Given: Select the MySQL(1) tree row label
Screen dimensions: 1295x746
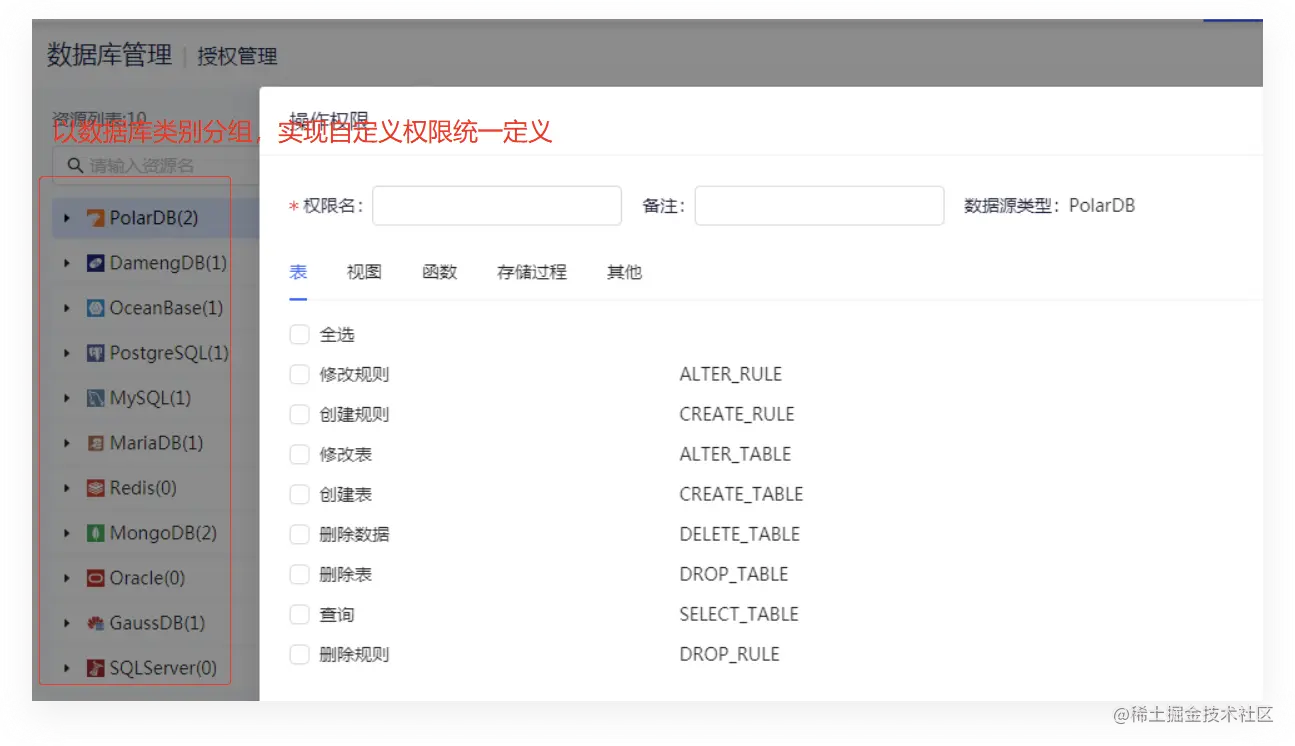Looking at the screenshot, I should click(150, 398).
